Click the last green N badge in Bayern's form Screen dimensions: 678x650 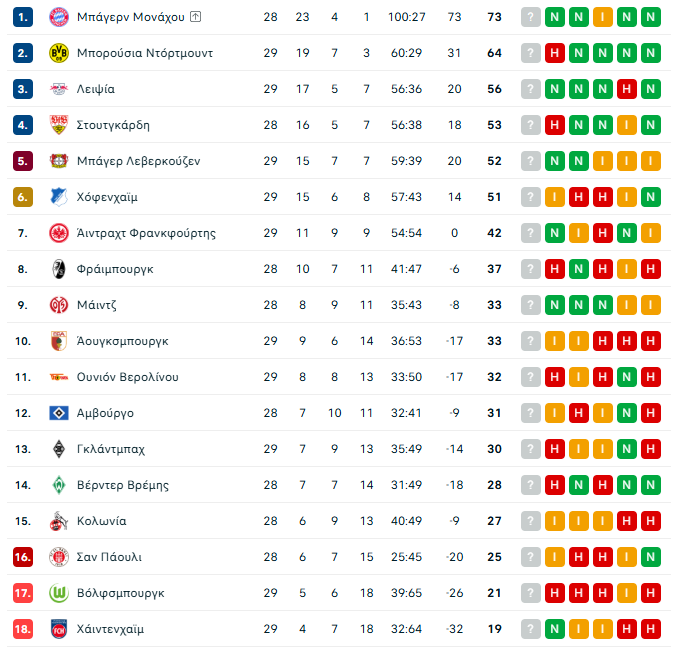650,17
